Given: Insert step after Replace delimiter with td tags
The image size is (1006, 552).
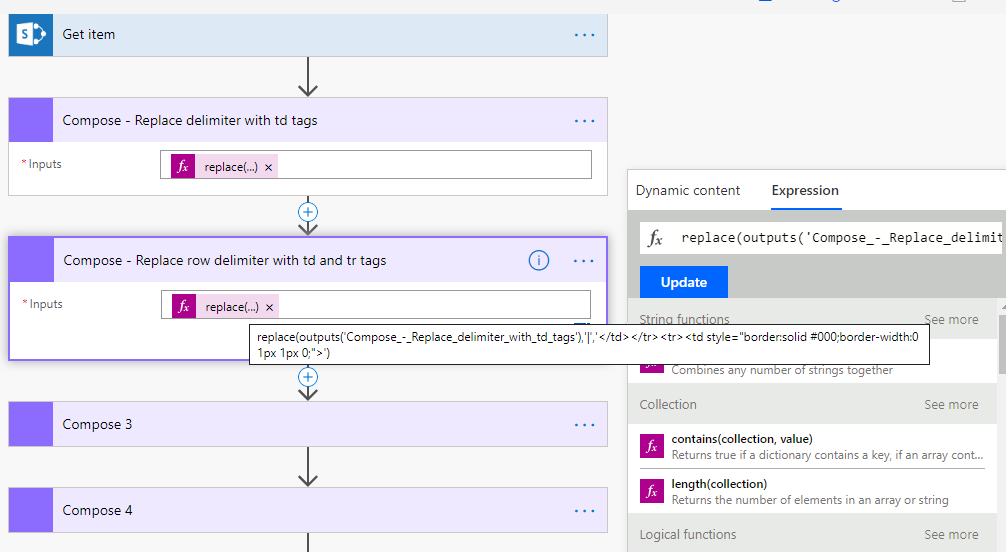Looking at the screenshot, I should (308, 212).
